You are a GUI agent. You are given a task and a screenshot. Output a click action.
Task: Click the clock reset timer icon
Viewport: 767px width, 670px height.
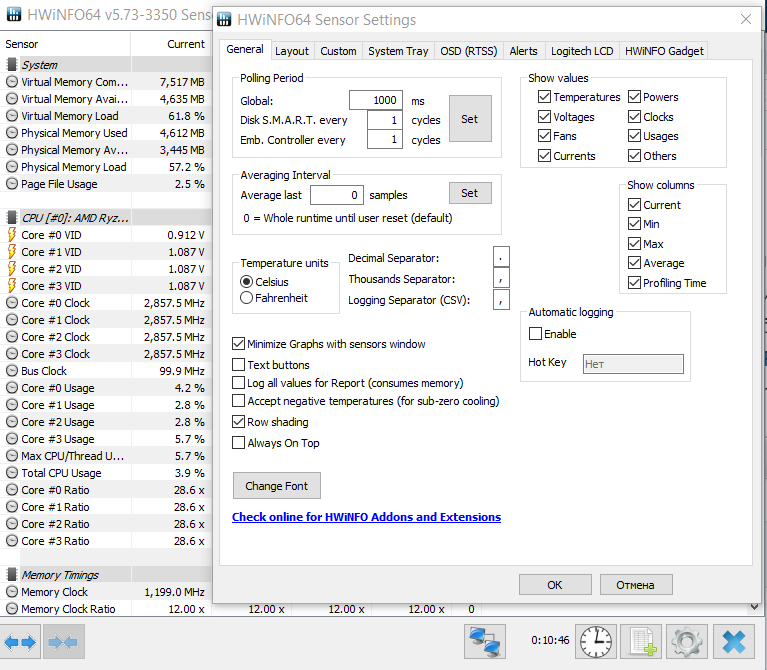pos(596,641)
